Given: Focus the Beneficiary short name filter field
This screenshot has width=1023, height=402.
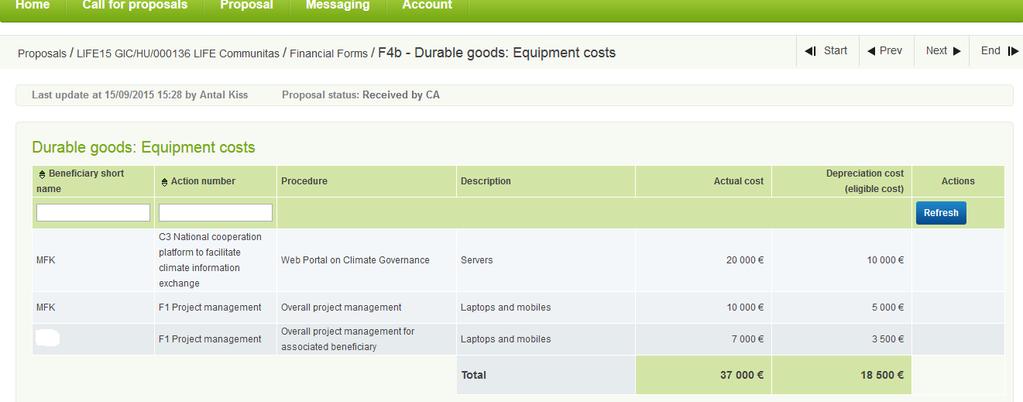Looking at the screenshot, I should tap(93, 213).
